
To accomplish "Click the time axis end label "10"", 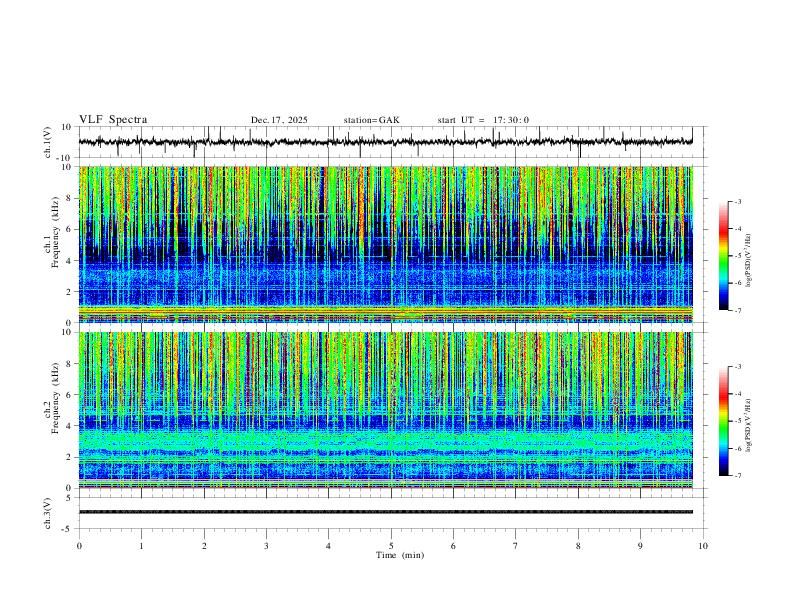I will coord(703,546).
